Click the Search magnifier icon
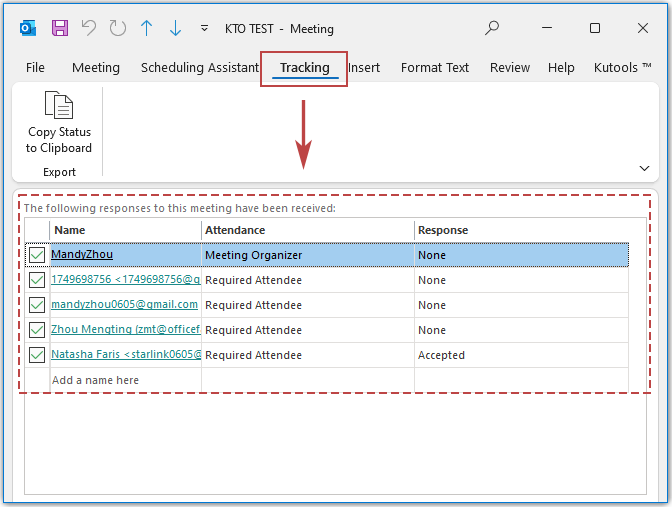This screenshot has width=672, height=507. 492,29
